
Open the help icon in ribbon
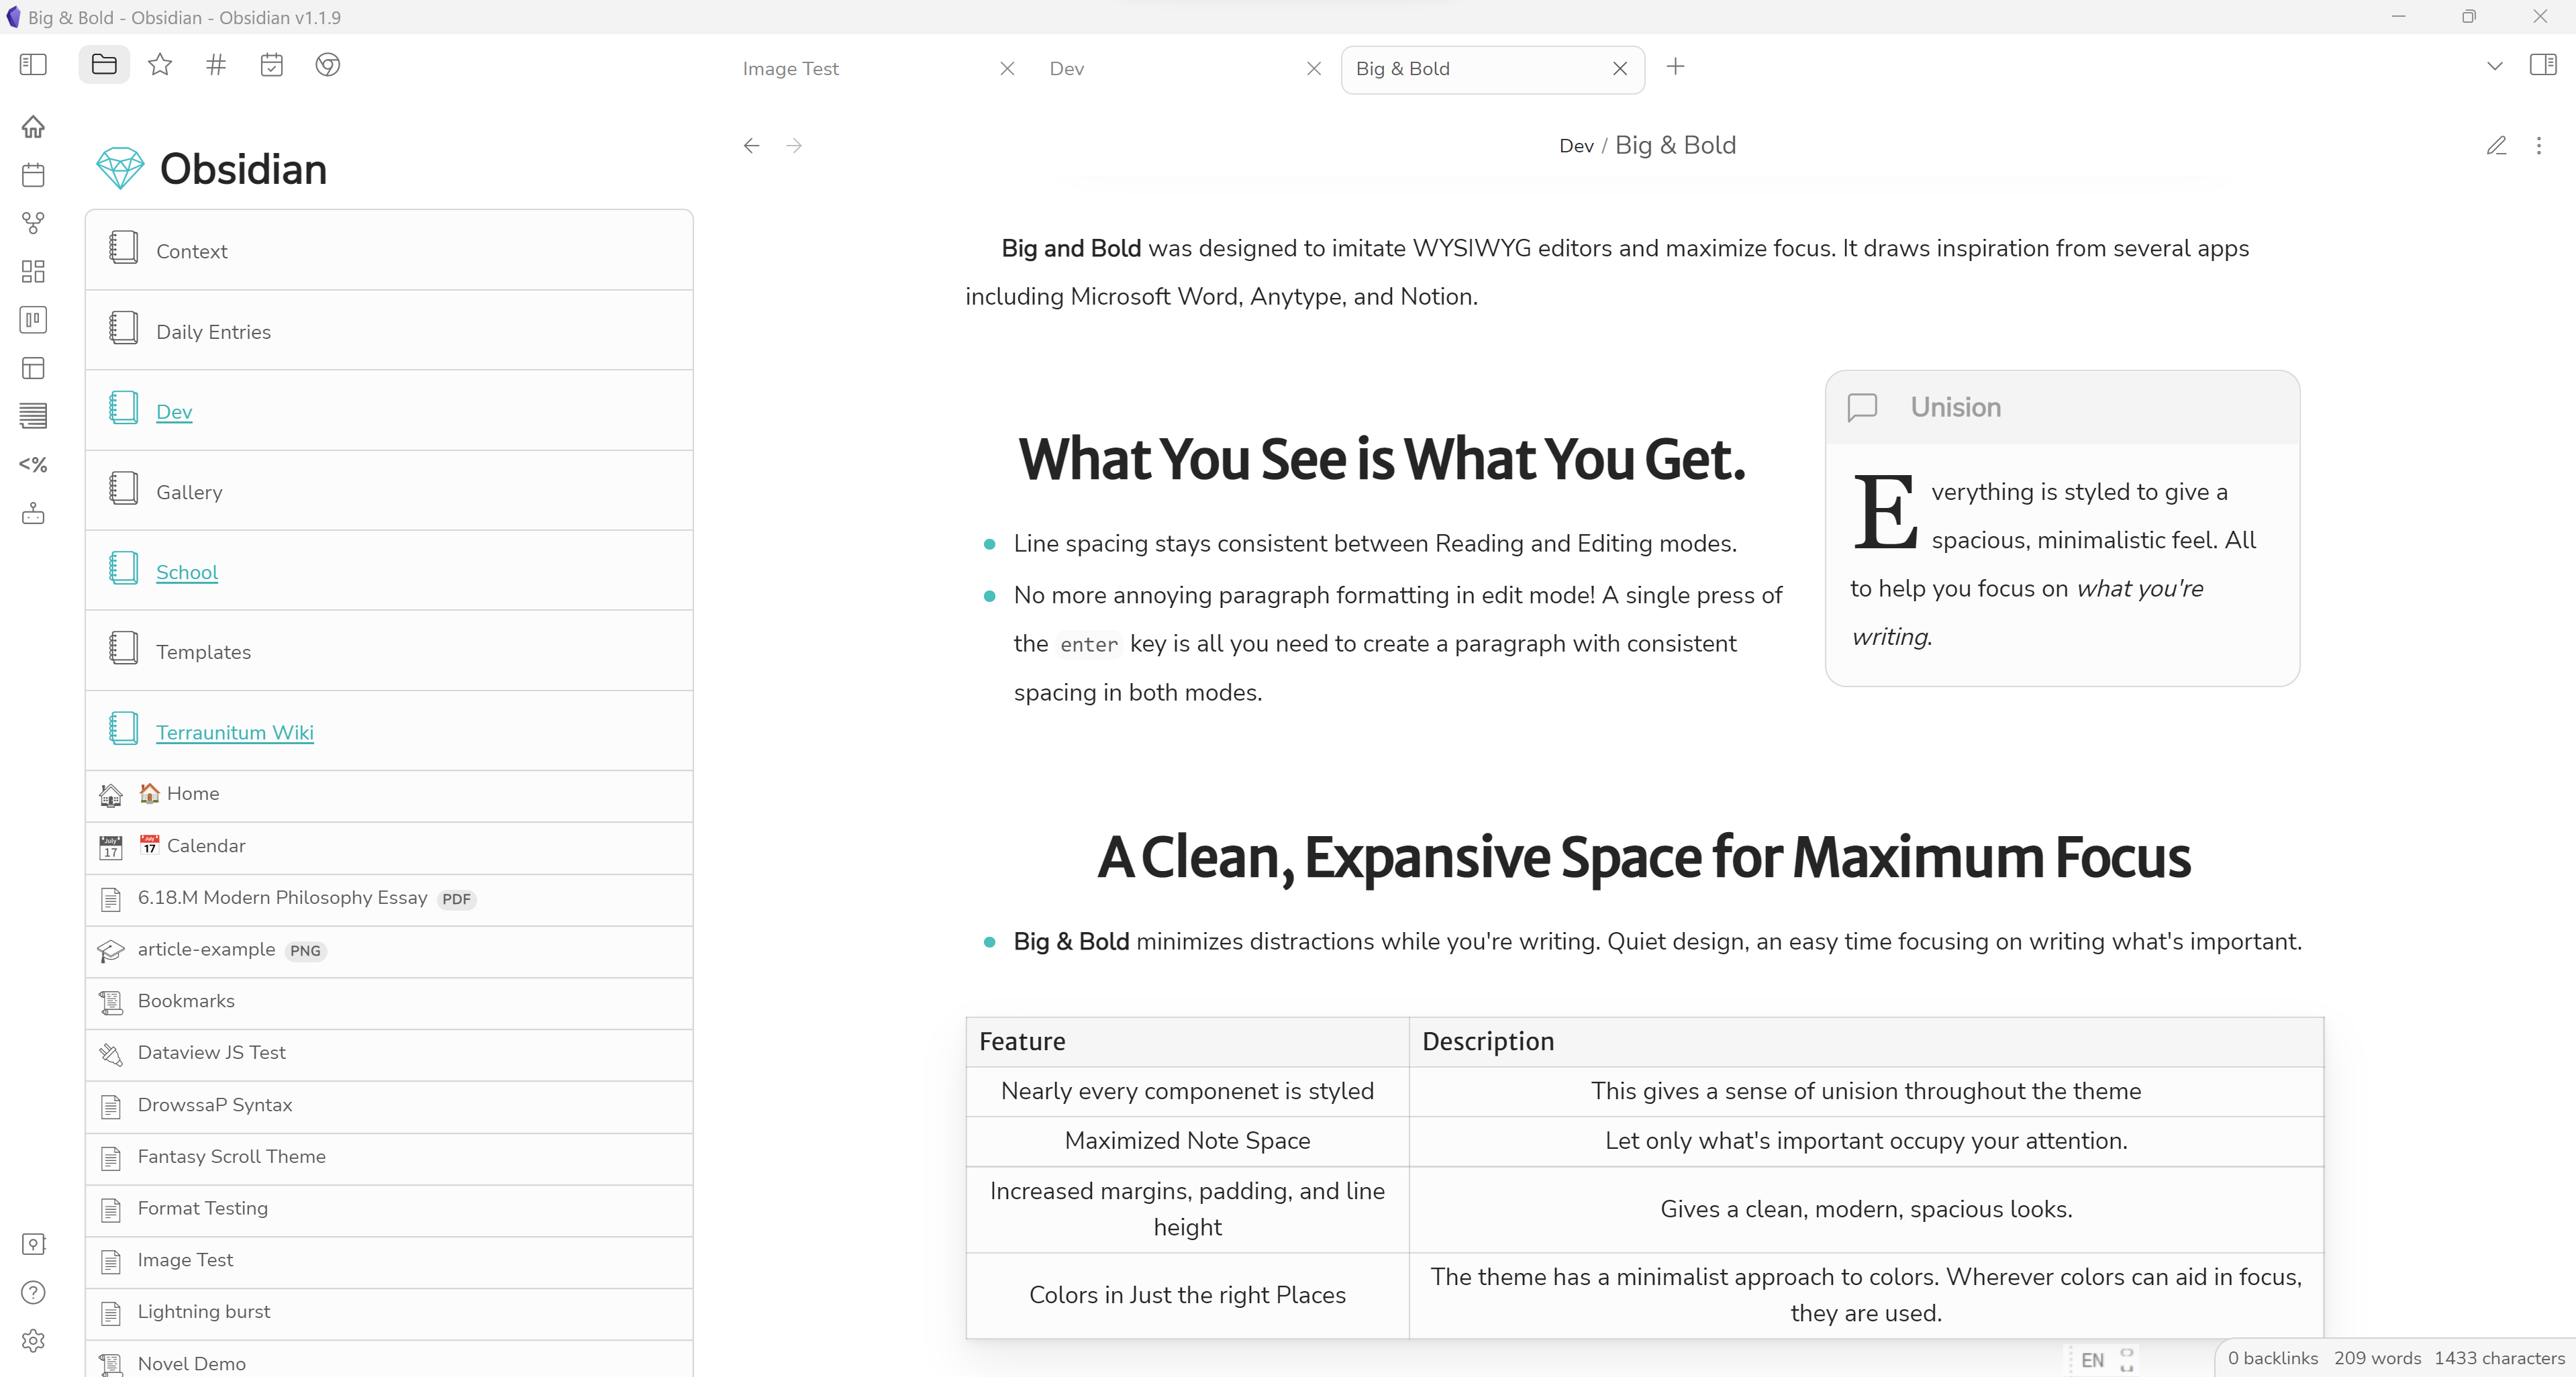click(33, 1292)
